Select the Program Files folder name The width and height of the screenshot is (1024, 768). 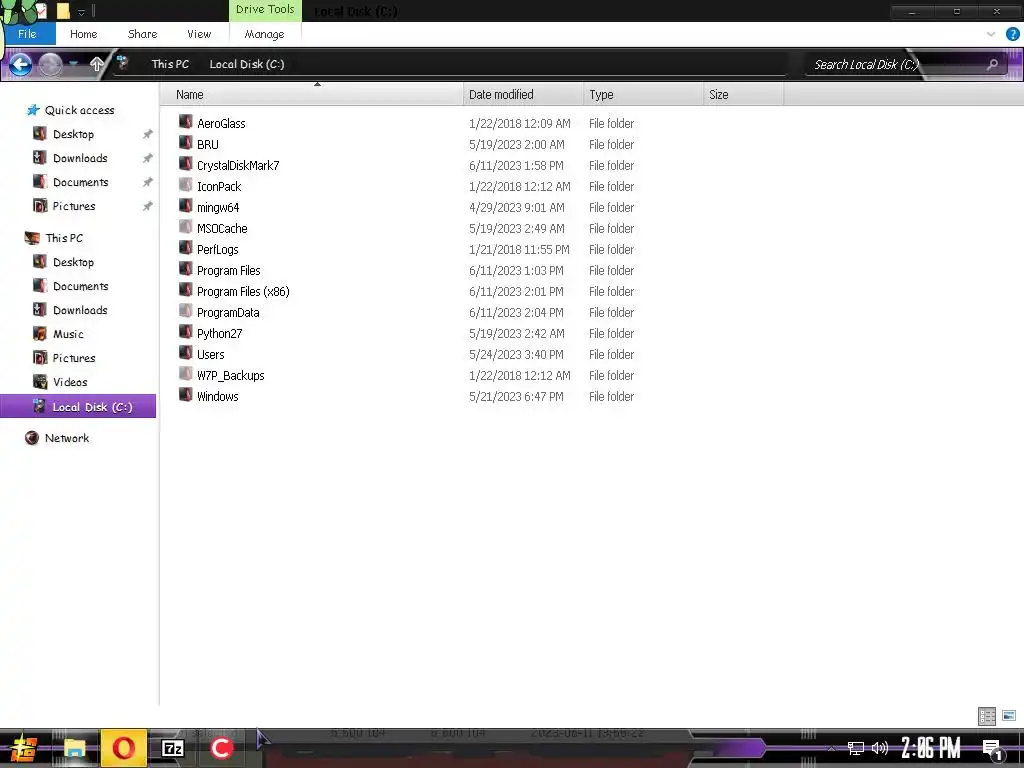pos(229,270)
